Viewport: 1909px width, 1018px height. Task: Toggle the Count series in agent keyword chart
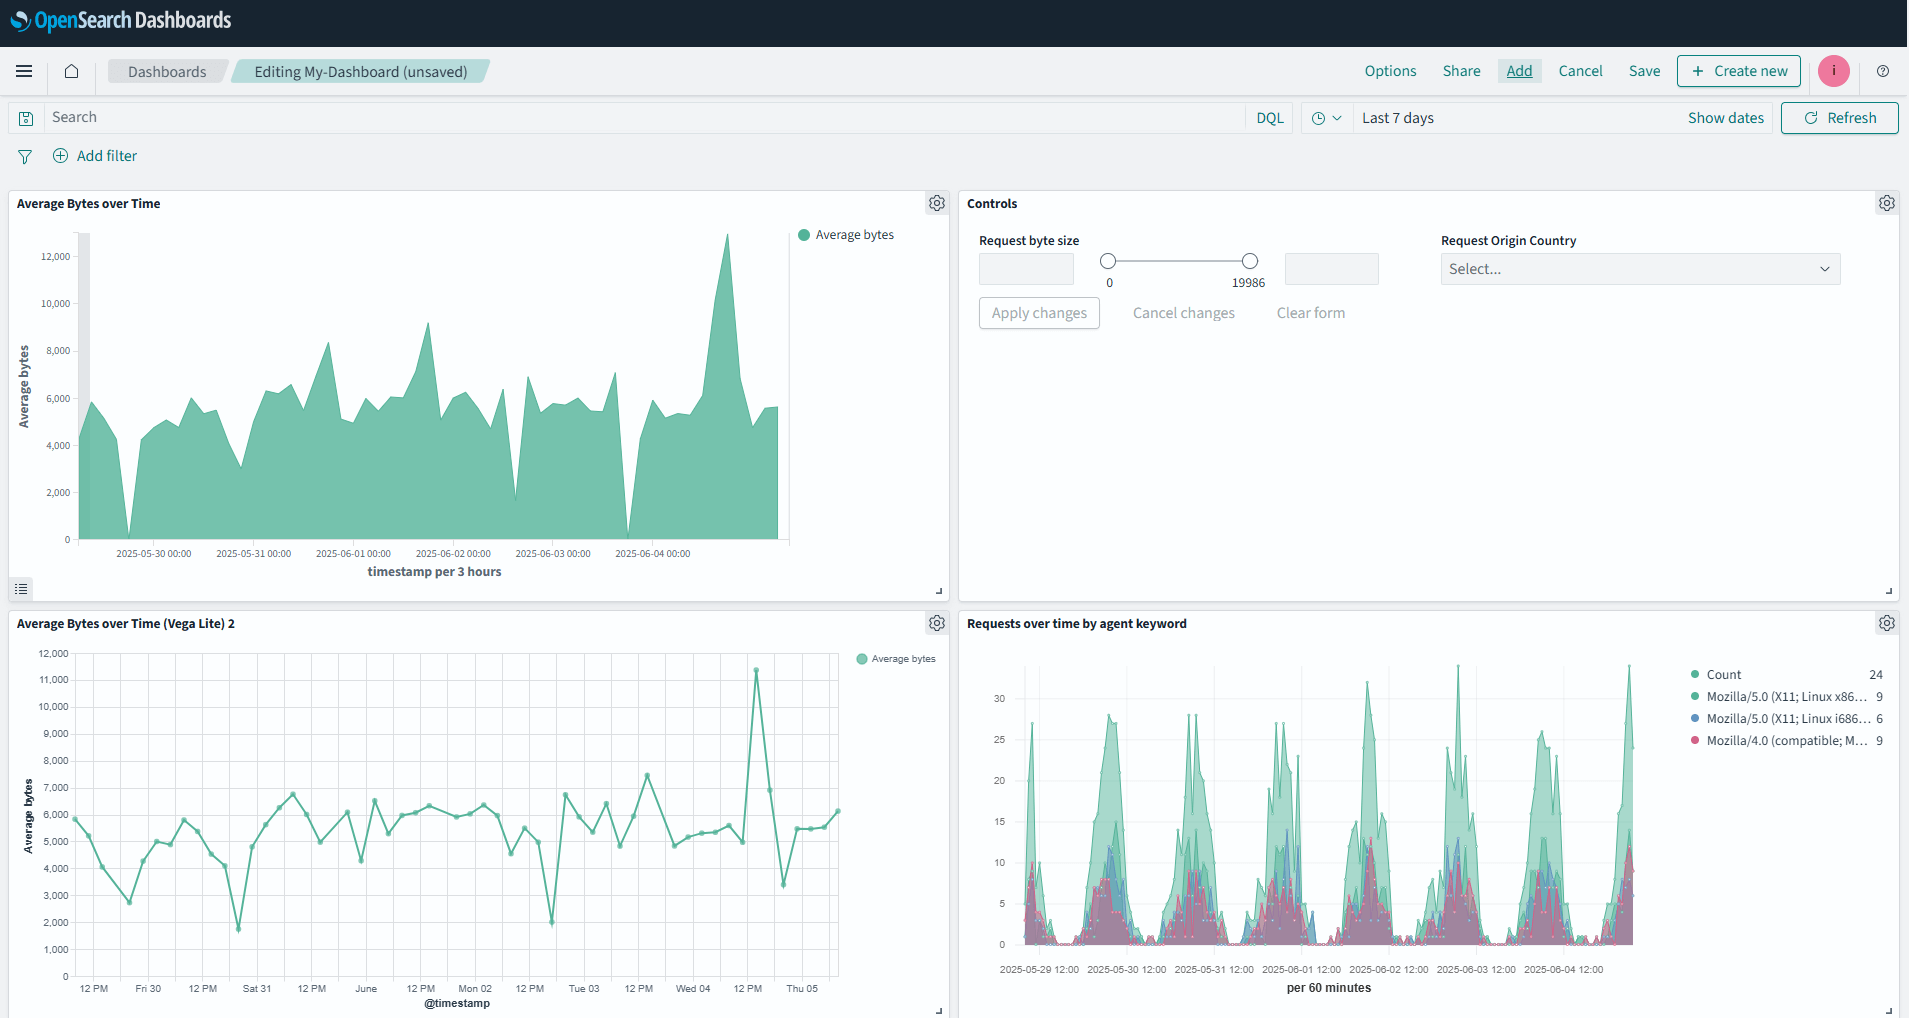pos(1722,674)
